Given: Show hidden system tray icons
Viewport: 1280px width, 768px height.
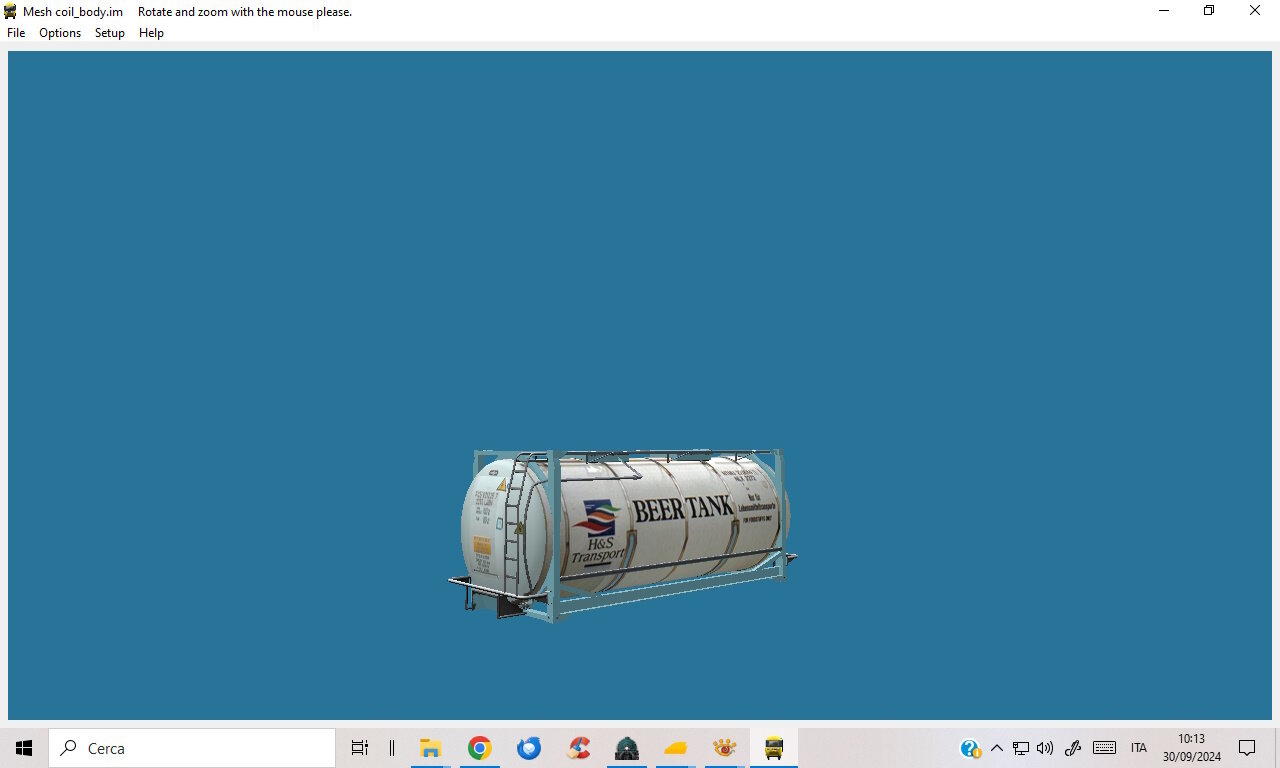Looking at the screenshot, I should coord(996,748).
